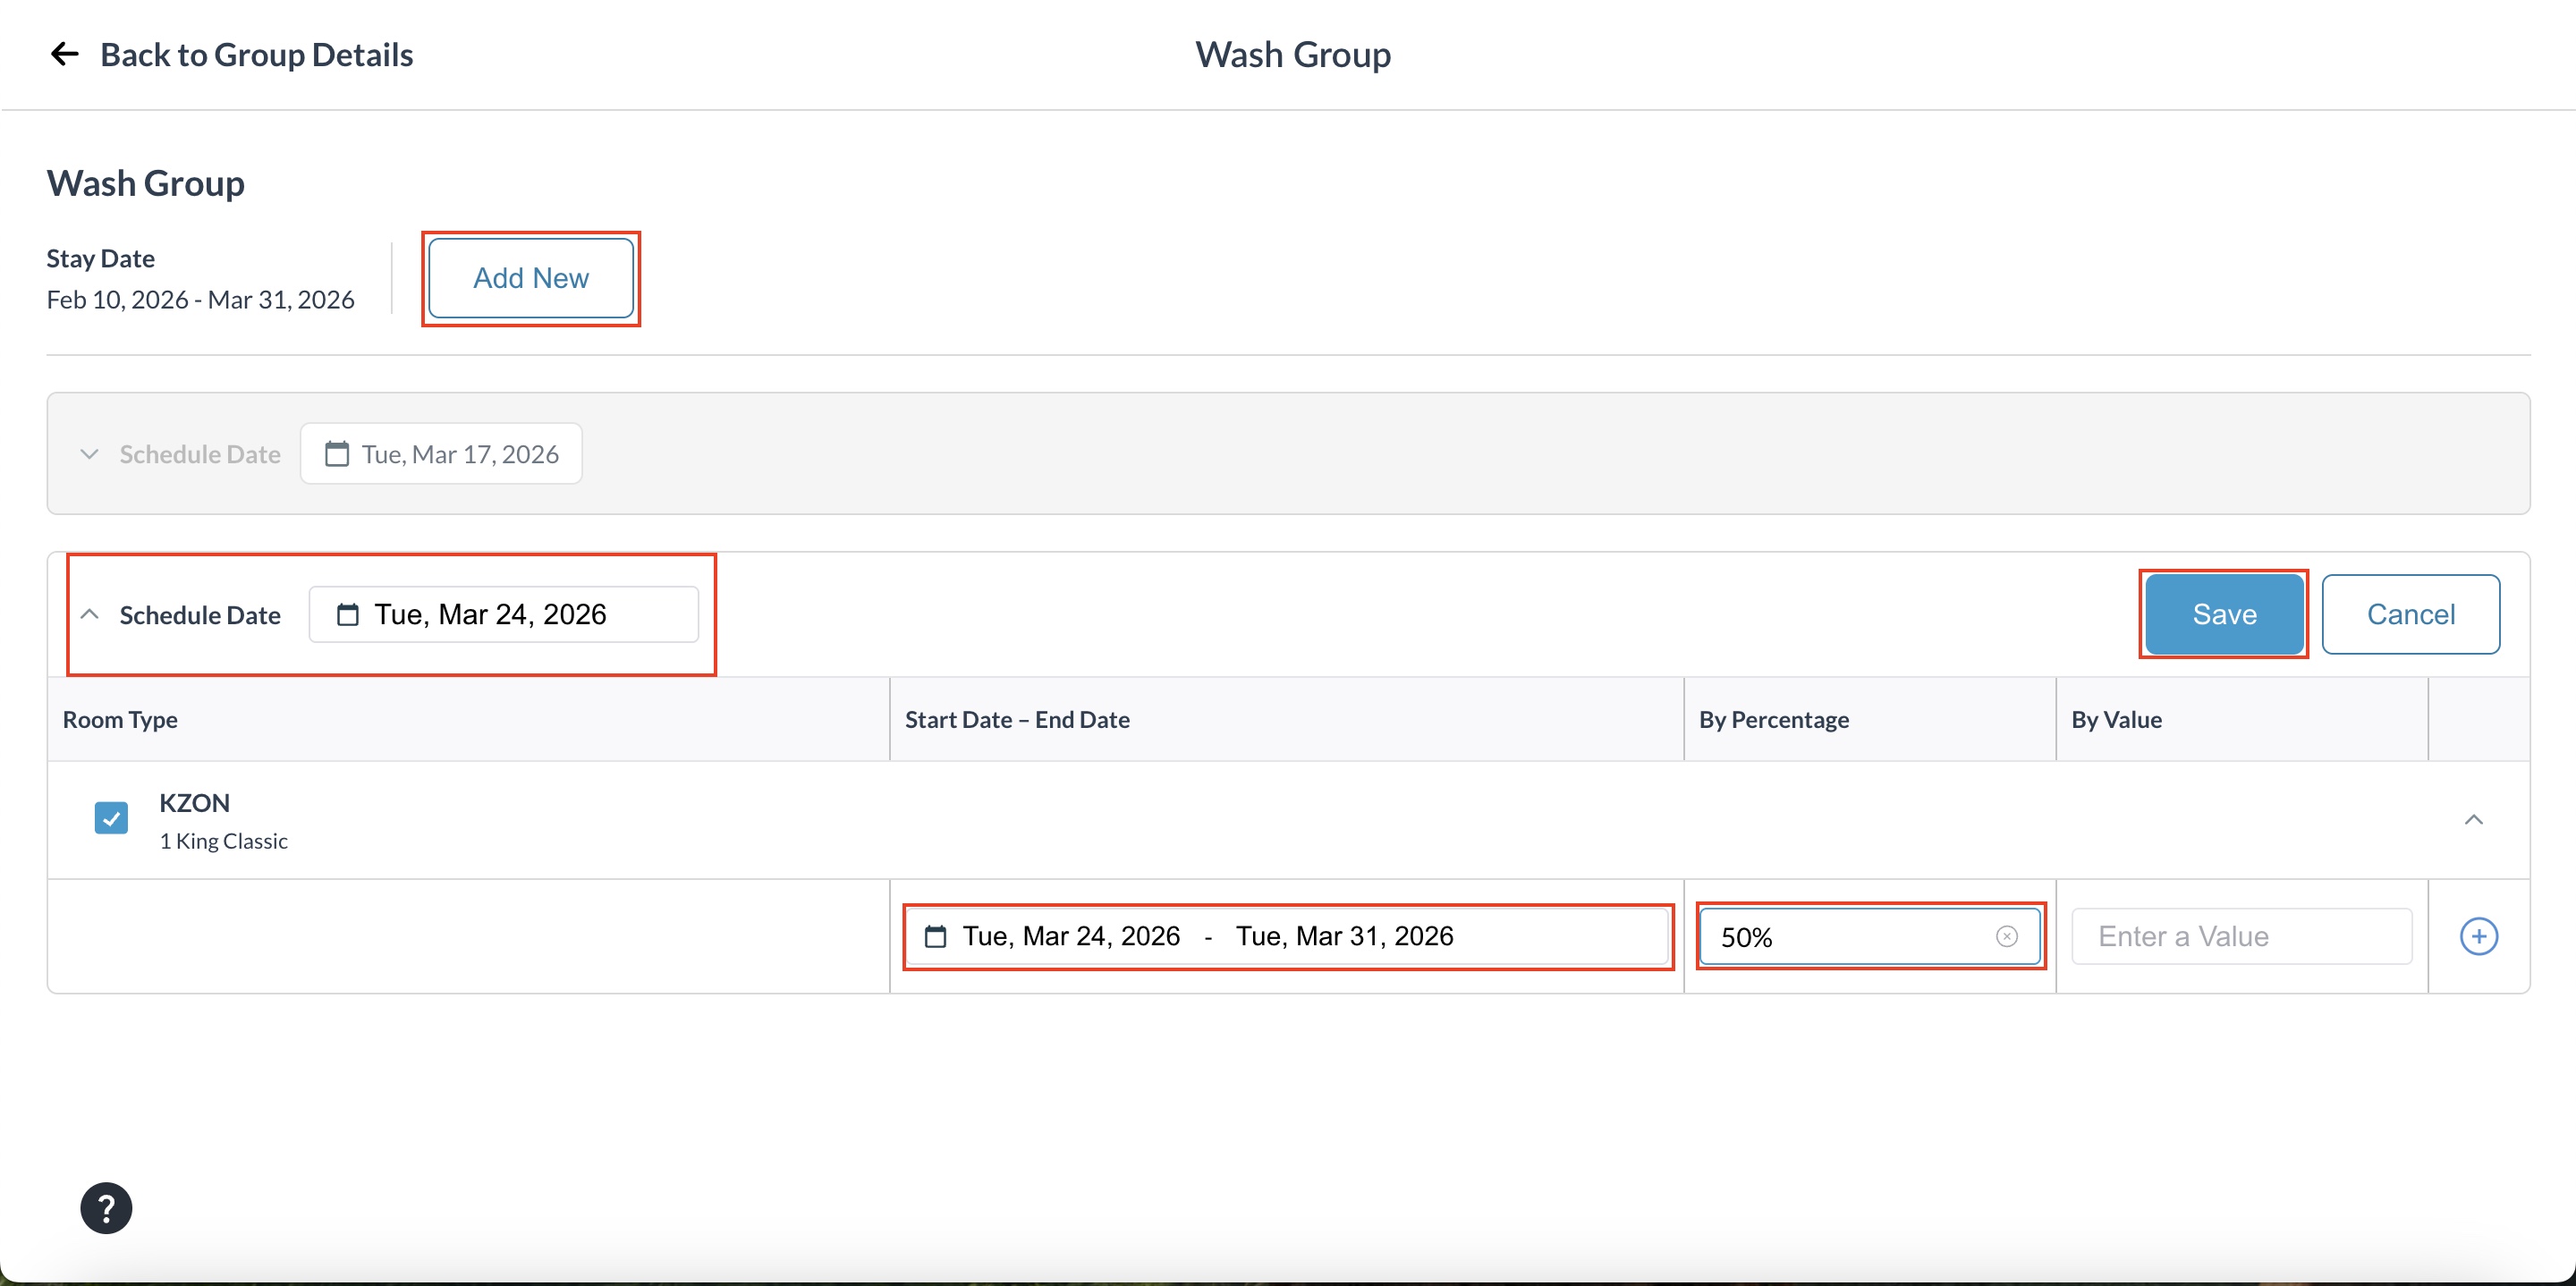This screenshot has height=1286, width=2576.
Task: Save the wash schedule
Action: [x=2224, y=614]
